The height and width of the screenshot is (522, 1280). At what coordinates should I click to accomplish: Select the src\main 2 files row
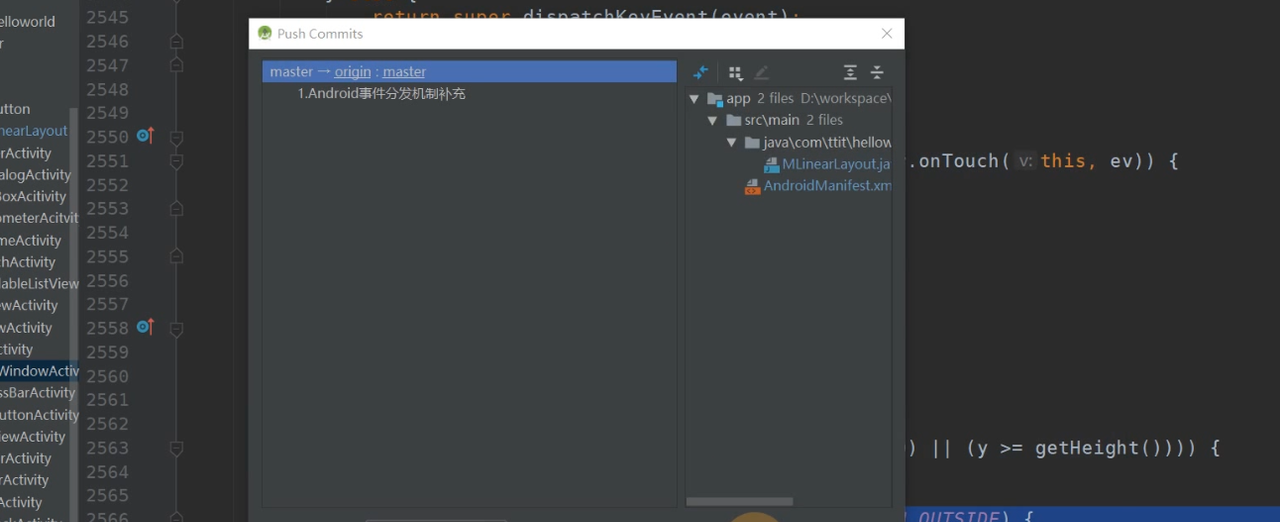789,120
